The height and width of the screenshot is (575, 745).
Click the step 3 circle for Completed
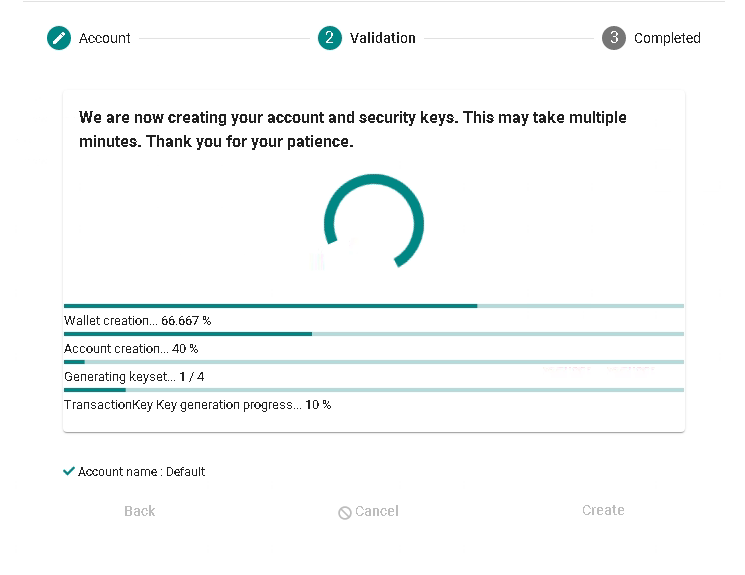[614, 38]
